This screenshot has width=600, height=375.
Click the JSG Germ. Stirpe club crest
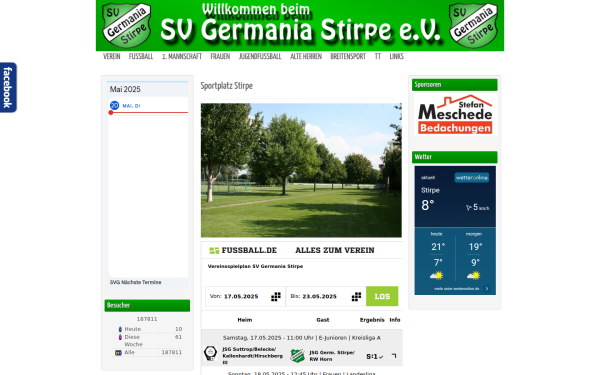coord(297,355)
